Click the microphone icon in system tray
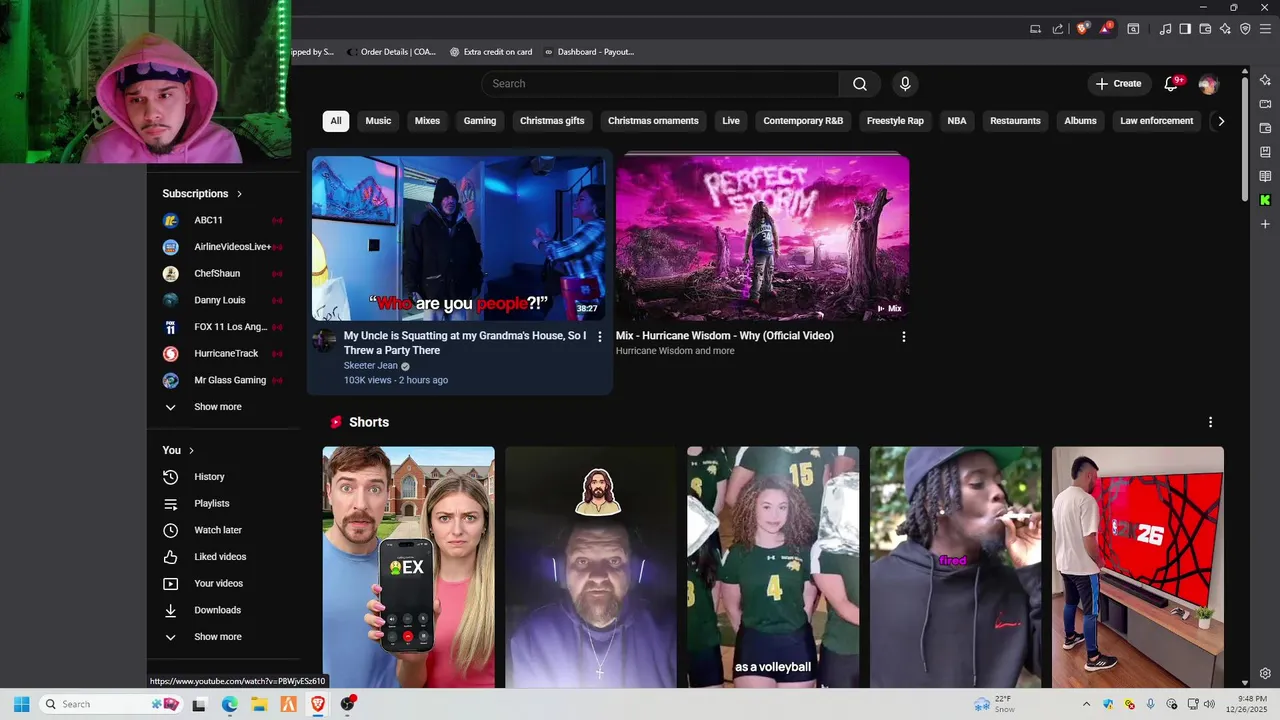The width and height of the screenshot is (1280, 720). [1151, 704]
